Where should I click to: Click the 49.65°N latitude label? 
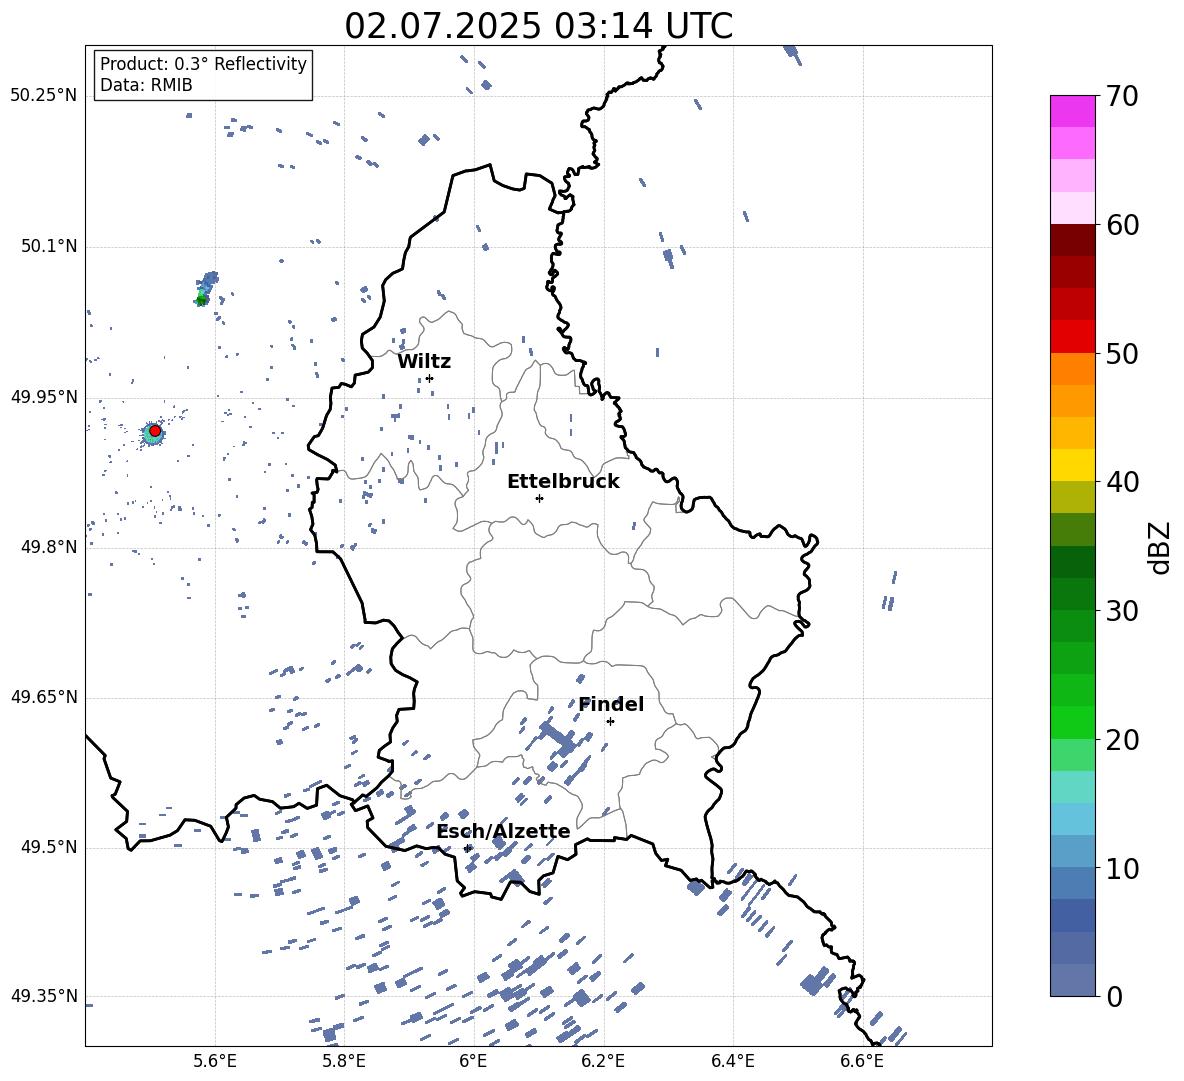43,697
